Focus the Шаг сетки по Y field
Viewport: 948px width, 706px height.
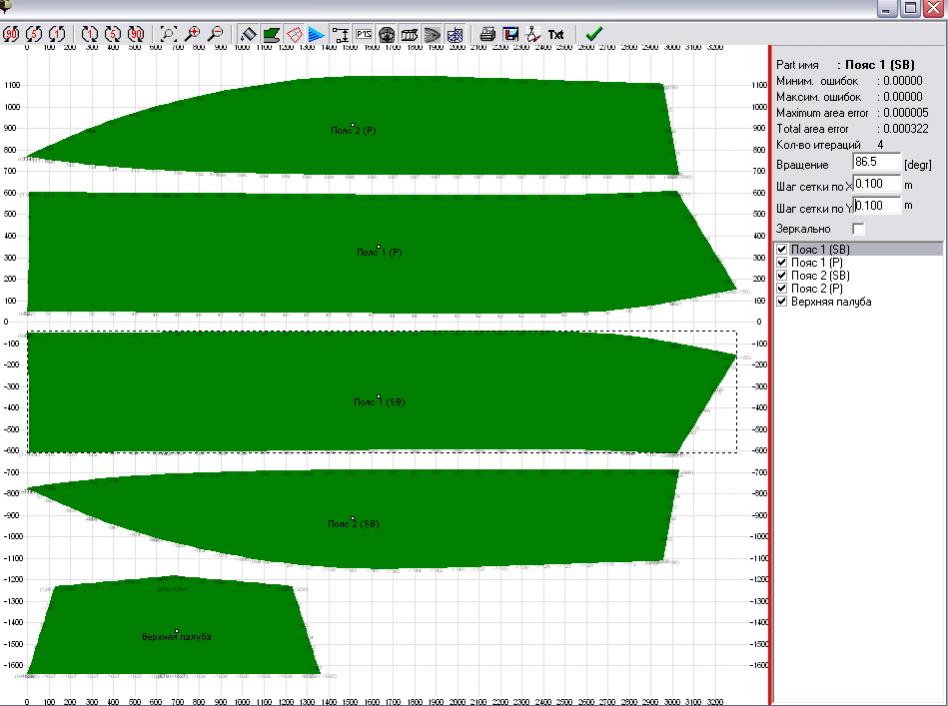click(x=877, y=205)
